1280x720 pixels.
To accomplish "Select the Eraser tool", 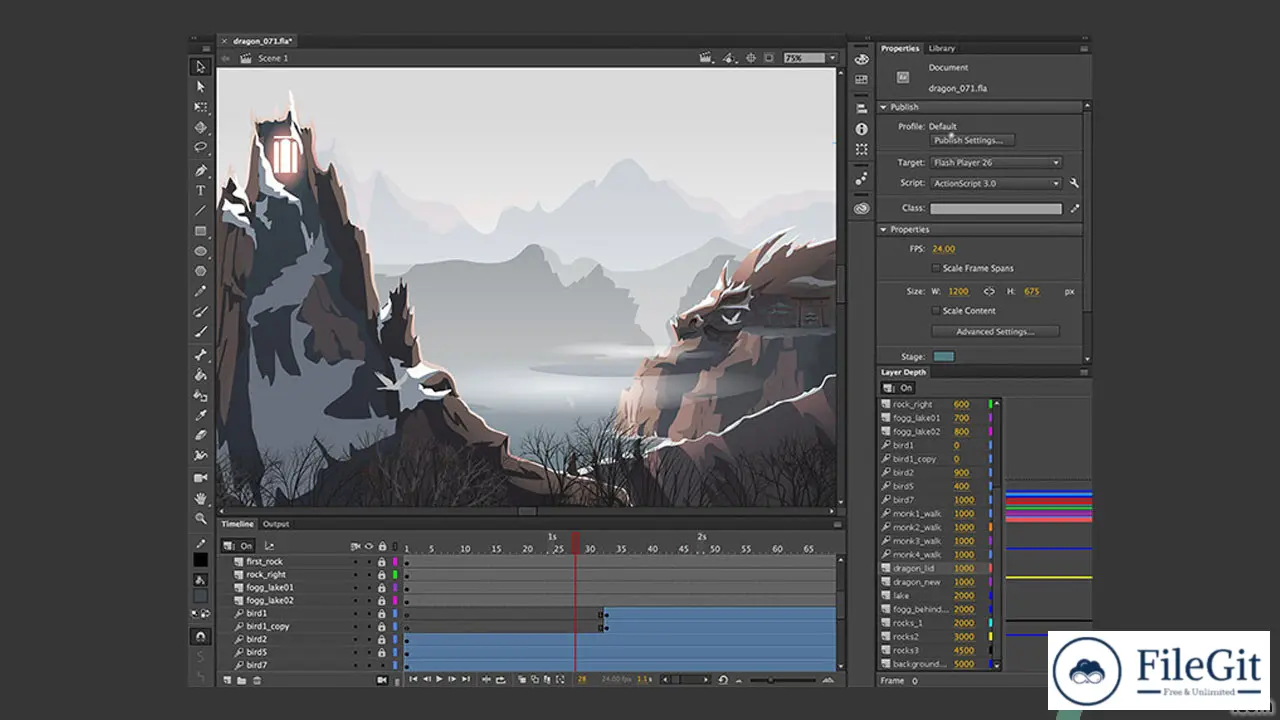I will [200, 435].
